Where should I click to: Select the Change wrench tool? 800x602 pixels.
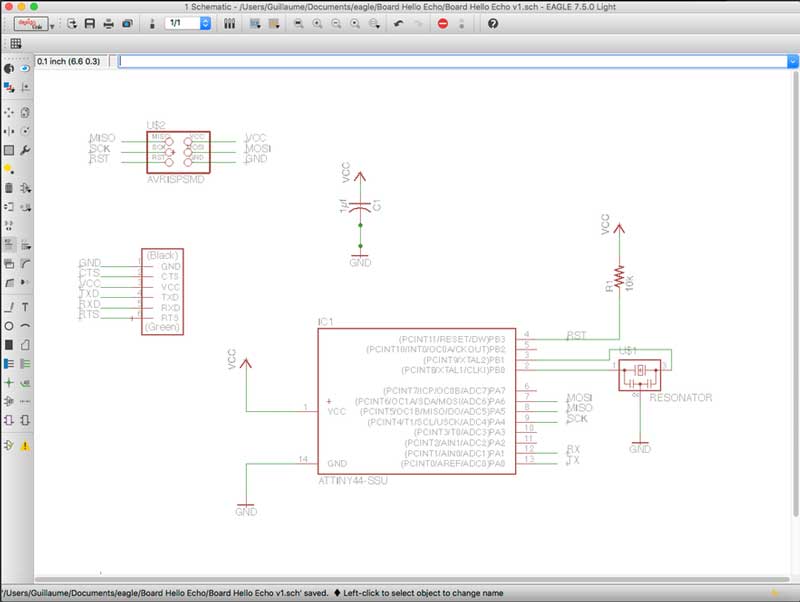coord(25,150)
